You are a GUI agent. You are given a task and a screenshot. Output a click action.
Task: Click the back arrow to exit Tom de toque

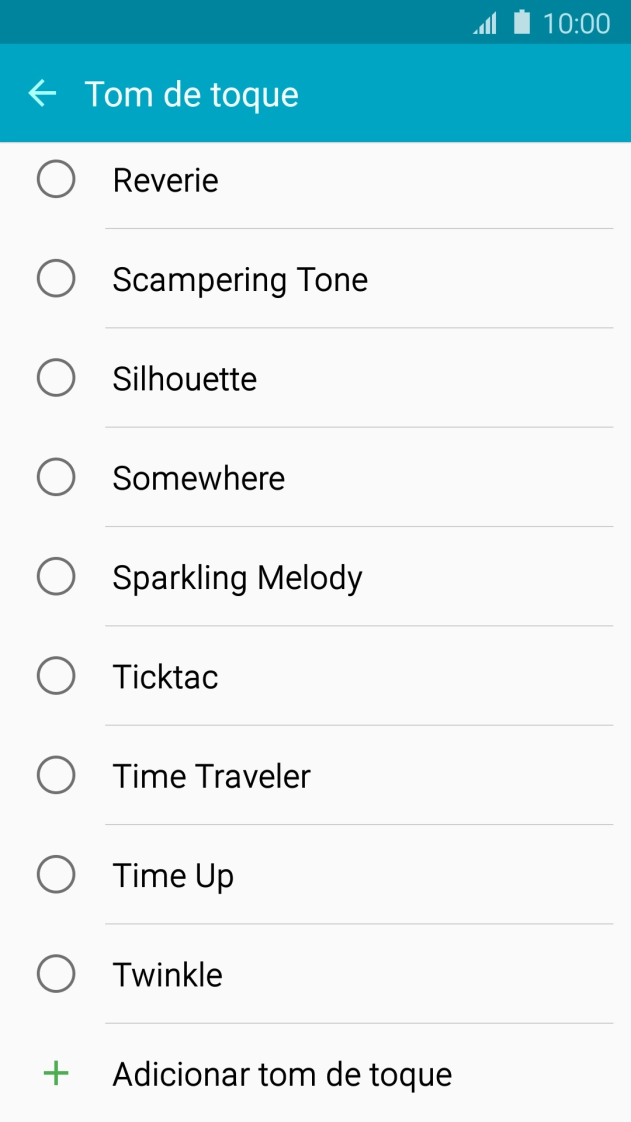[42, 94]
